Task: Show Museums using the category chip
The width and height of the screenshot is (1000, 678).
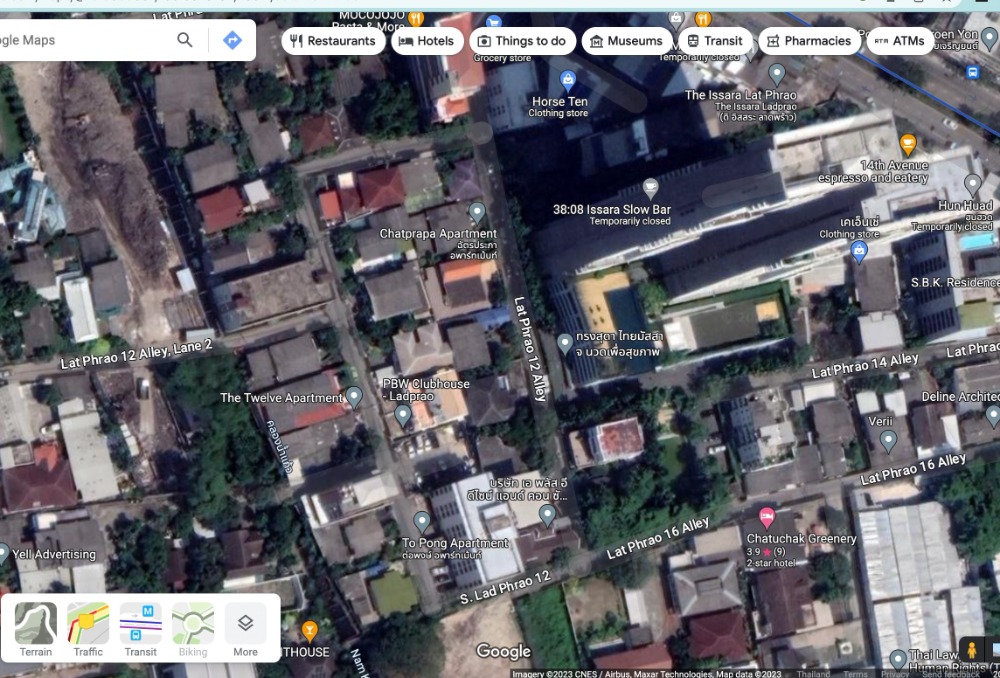Action: tap(627, 41)
